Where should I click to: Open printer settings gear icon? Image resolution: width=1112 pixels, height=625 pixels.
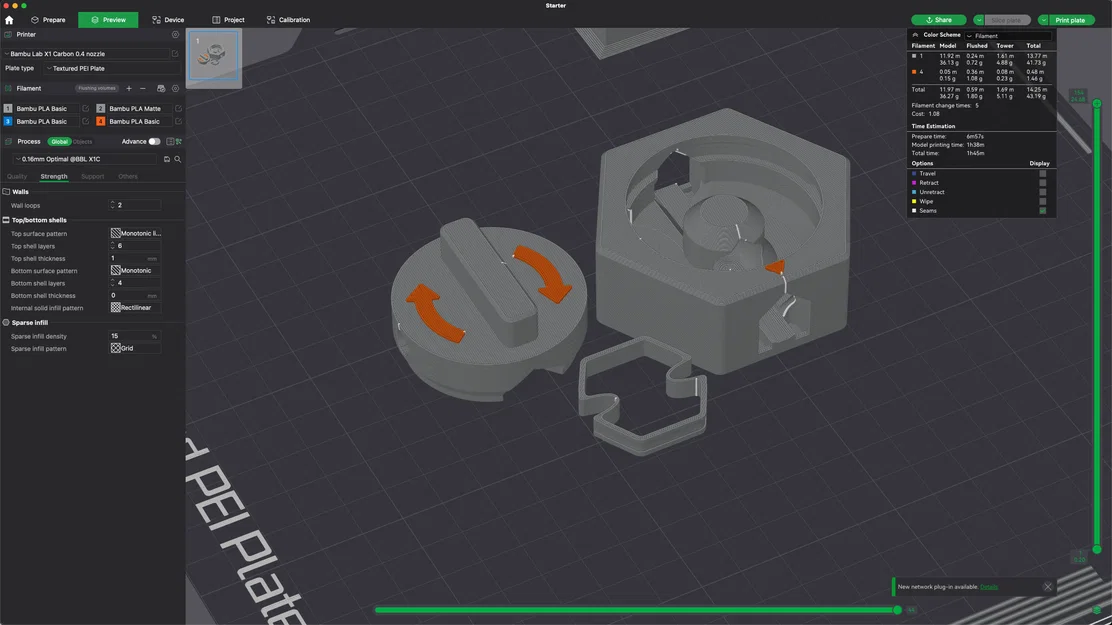[x=175, y=34]
